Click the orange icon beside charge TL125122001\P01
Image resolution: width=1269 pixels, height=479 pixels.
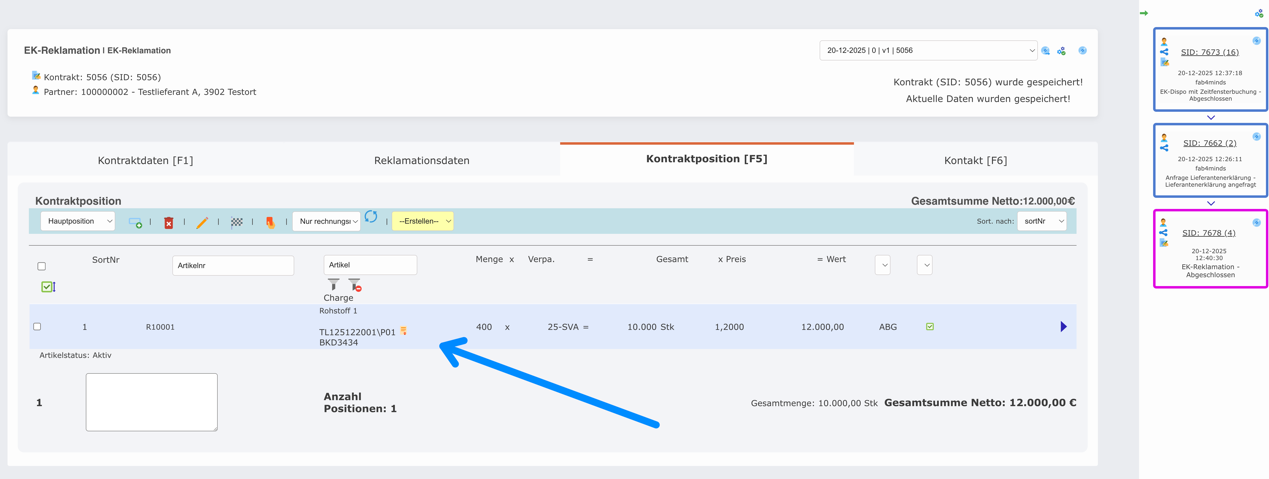(404, 331)
